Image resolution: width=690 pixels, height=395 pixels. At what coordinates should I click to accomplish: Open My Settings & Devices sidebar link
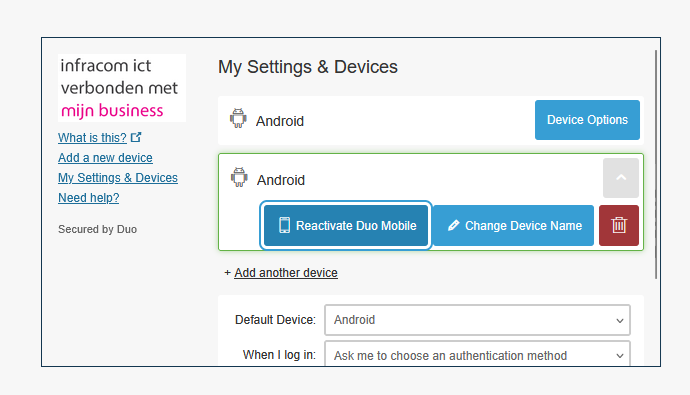pos(118,178)
